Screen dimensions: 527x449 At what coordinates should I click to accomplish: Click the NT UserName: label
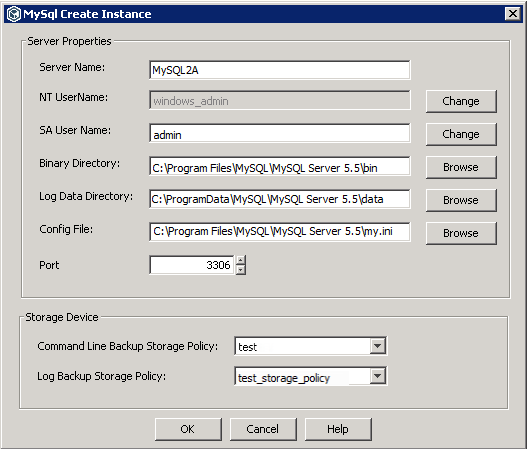(x=74, y=97)
